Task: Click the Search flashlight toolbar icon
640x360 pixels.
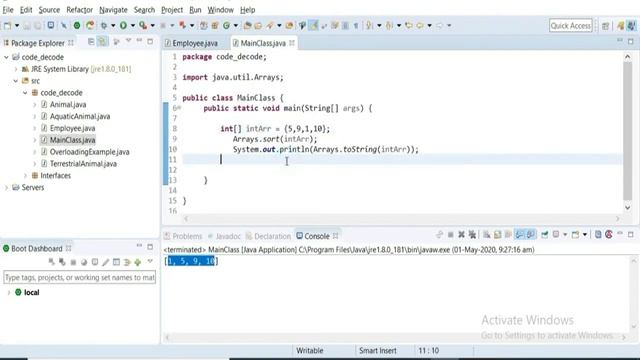Action: pyautogui.click(x=270, y=25)
